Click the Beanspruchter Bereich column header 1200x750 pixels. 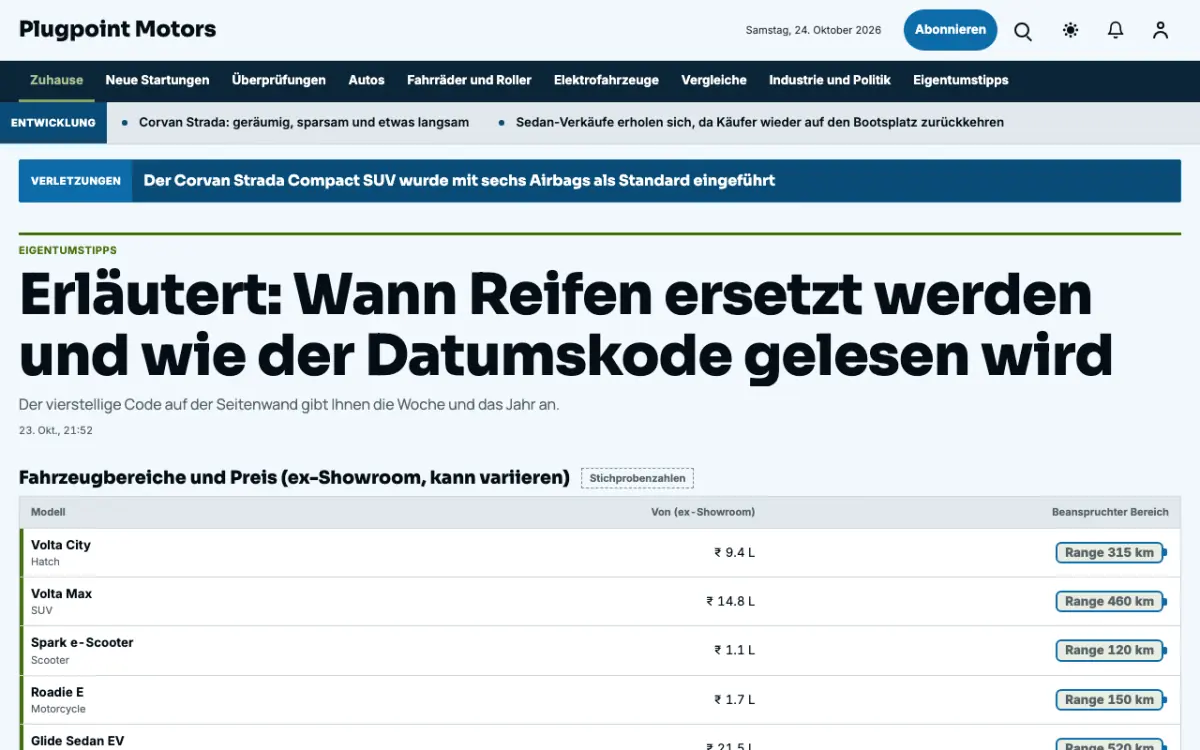pos(1110,512)
